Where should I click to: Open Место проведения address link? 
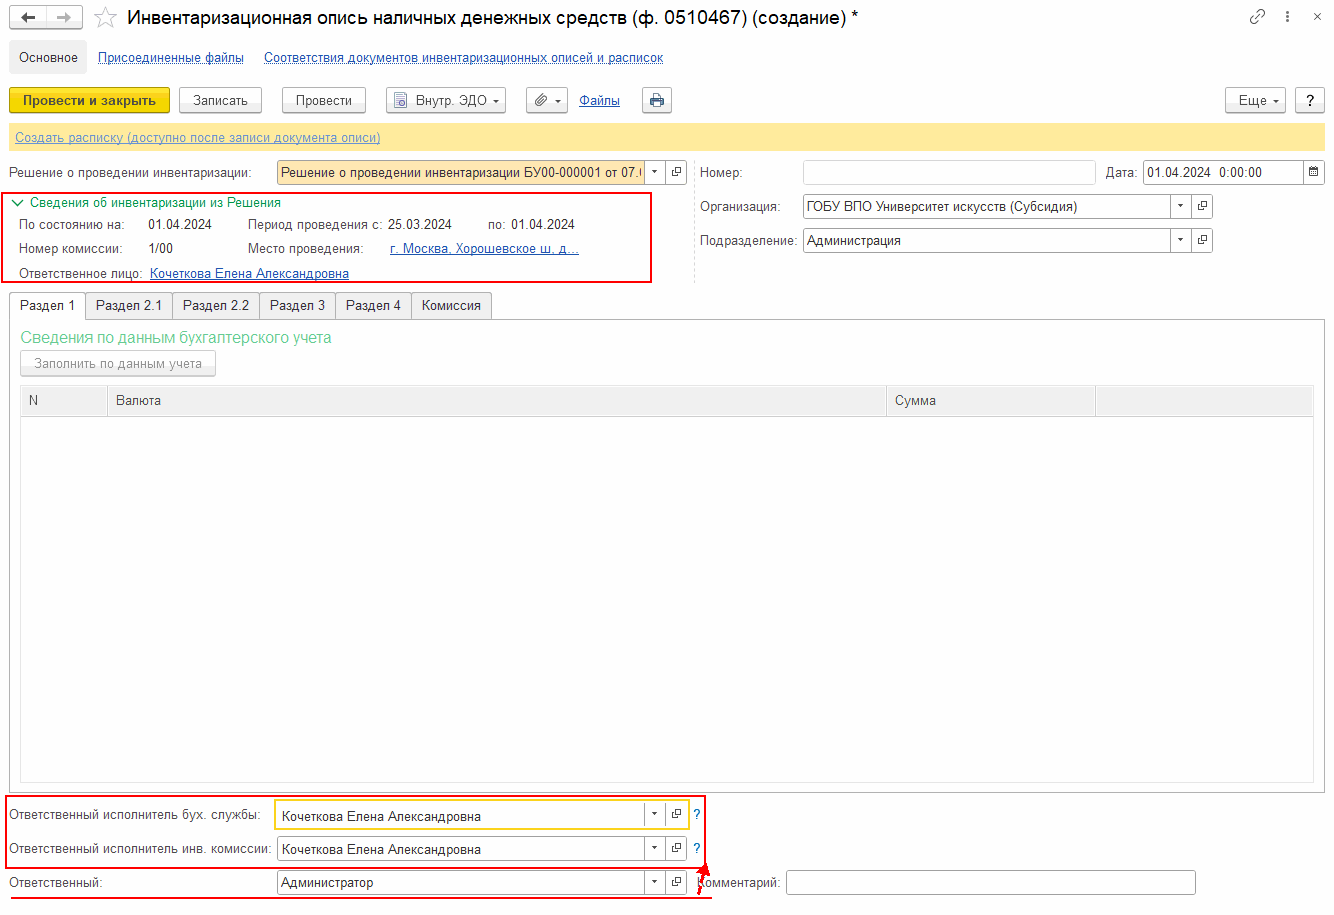pyautogui.click(x=484, y=248)
